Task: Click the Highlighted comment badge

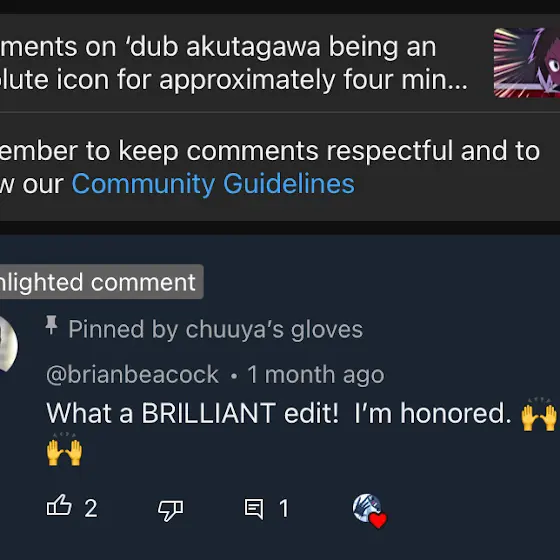Action: [102, 282]
